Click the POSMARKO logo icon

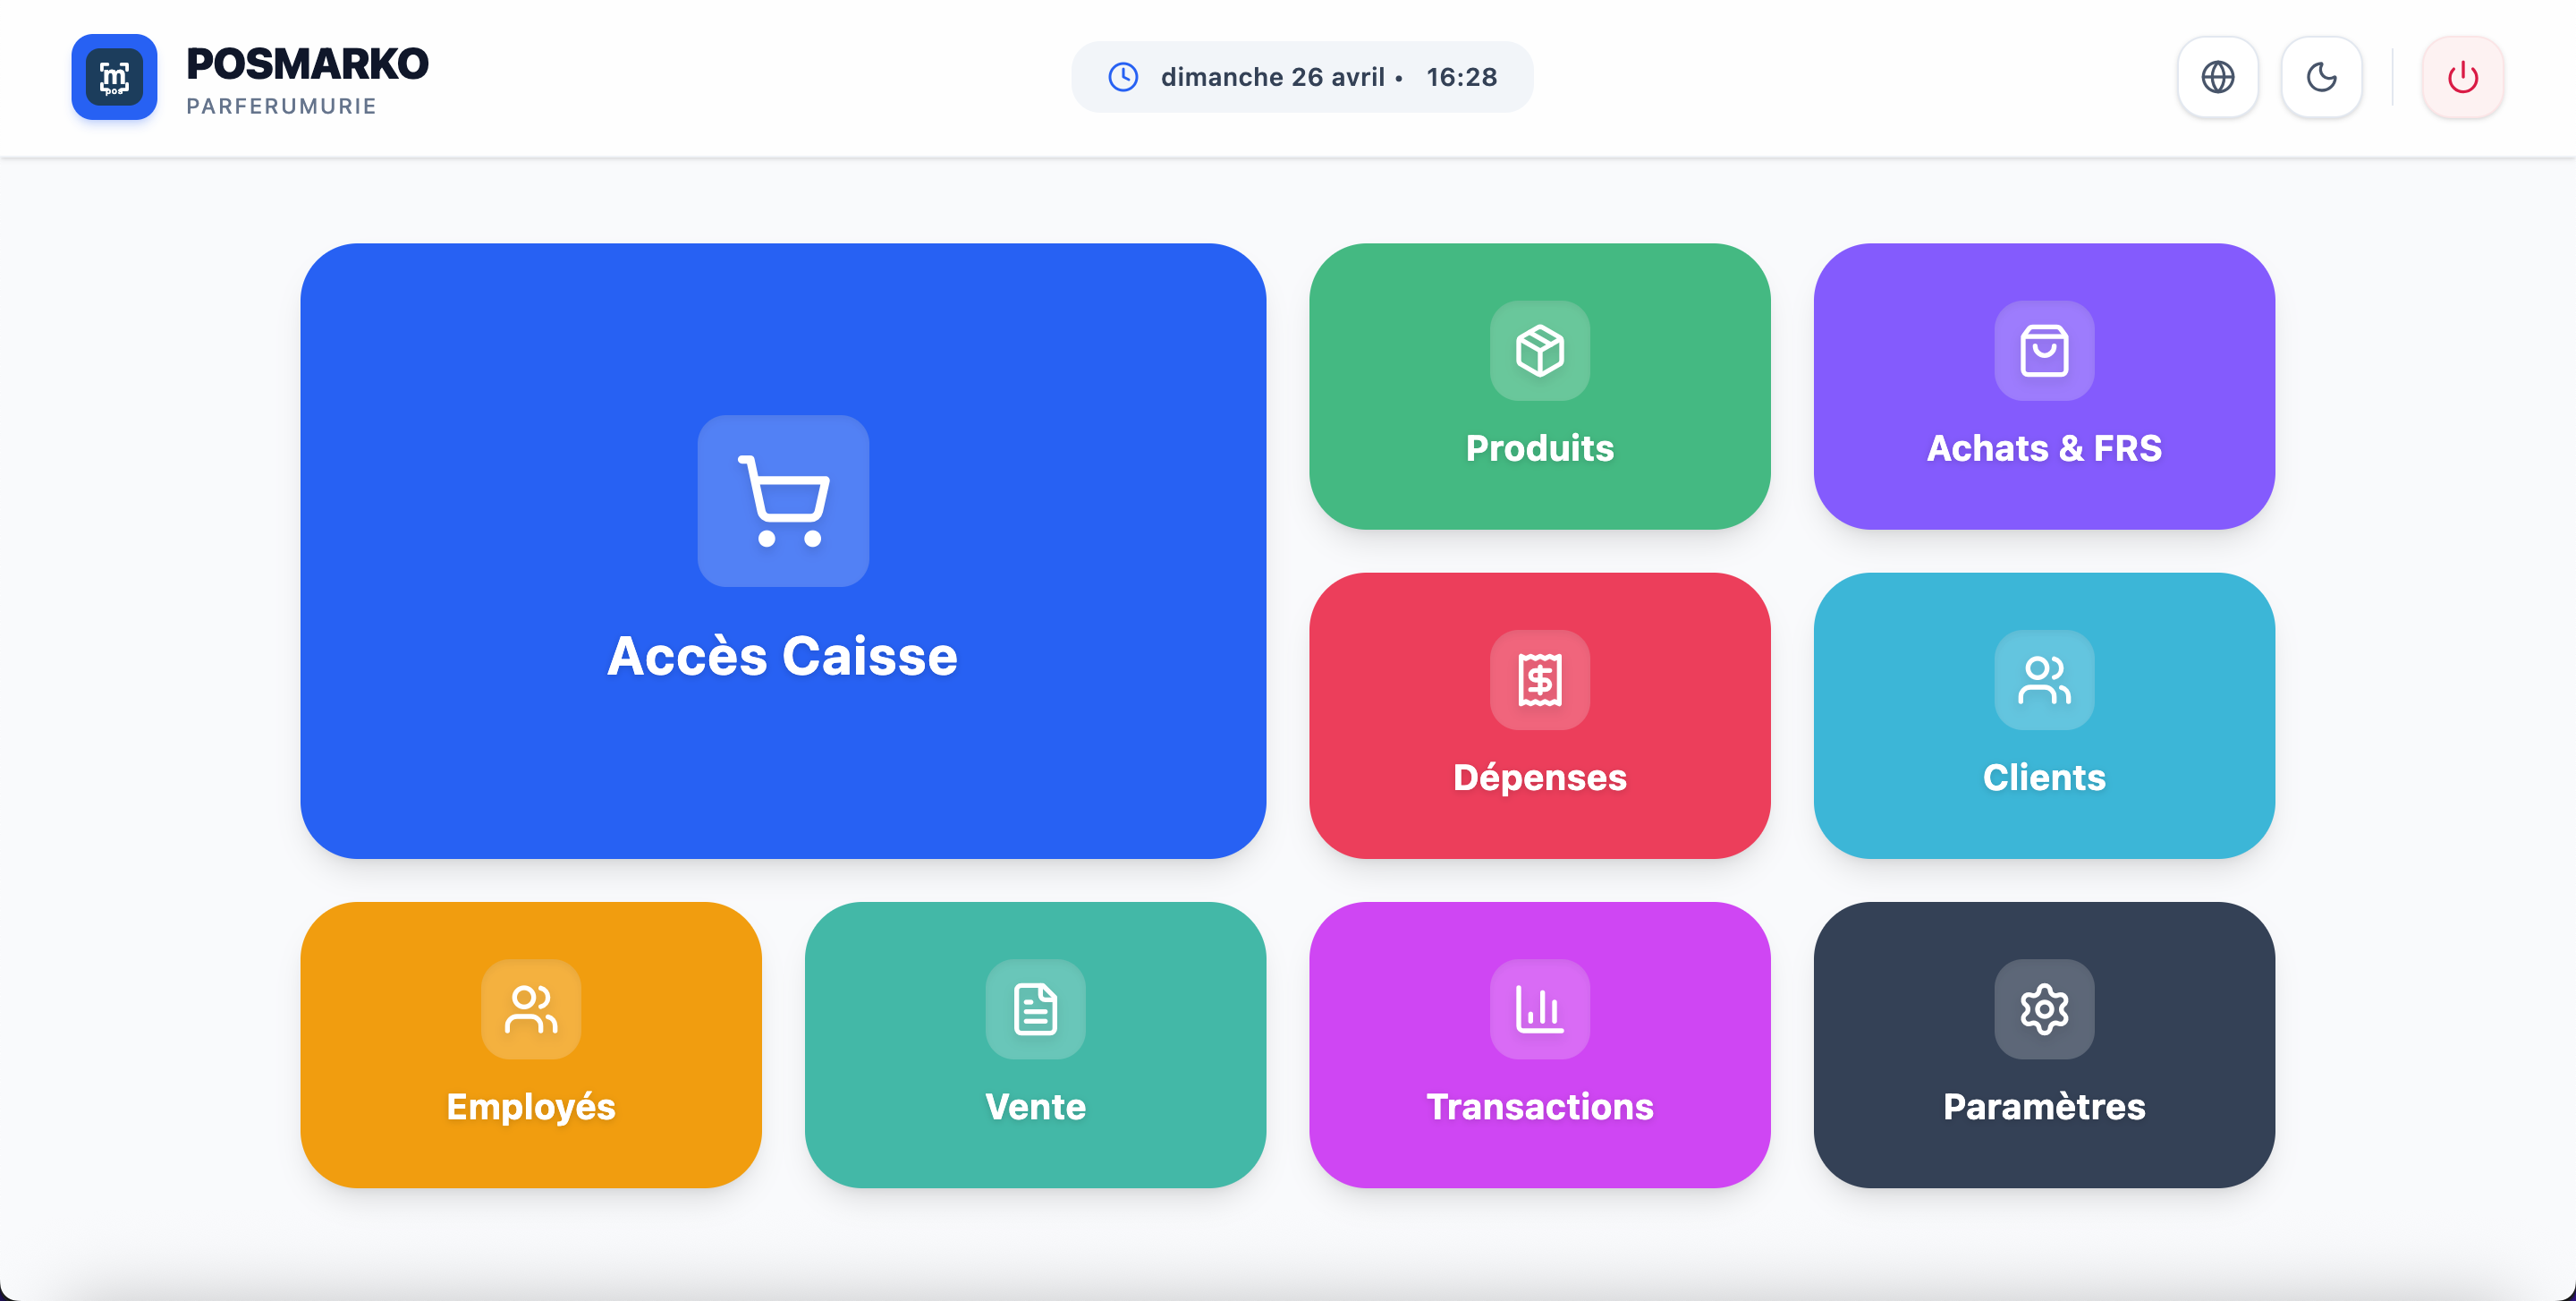[x=114, y=77]
